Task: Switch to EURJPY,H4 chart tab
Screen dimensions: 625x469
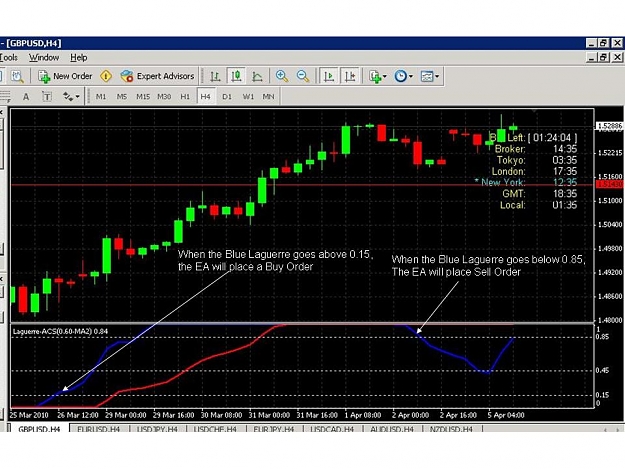Action: tap(273, 428)
